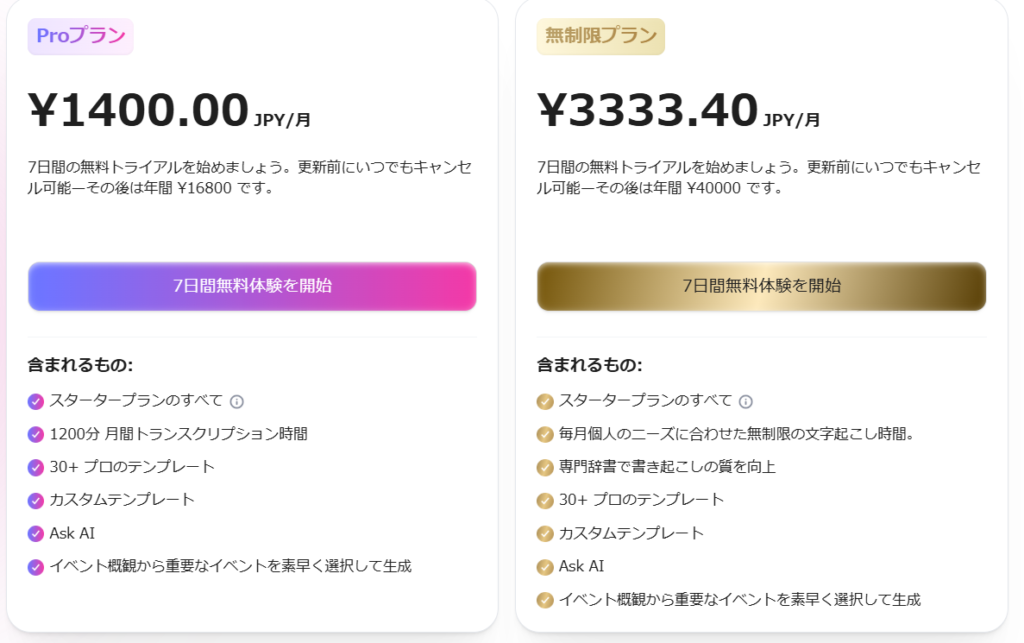Click purple check beside Pro 30+ プロのテンプレート
Screen dimensions: 1024x643
click(36, 467)
